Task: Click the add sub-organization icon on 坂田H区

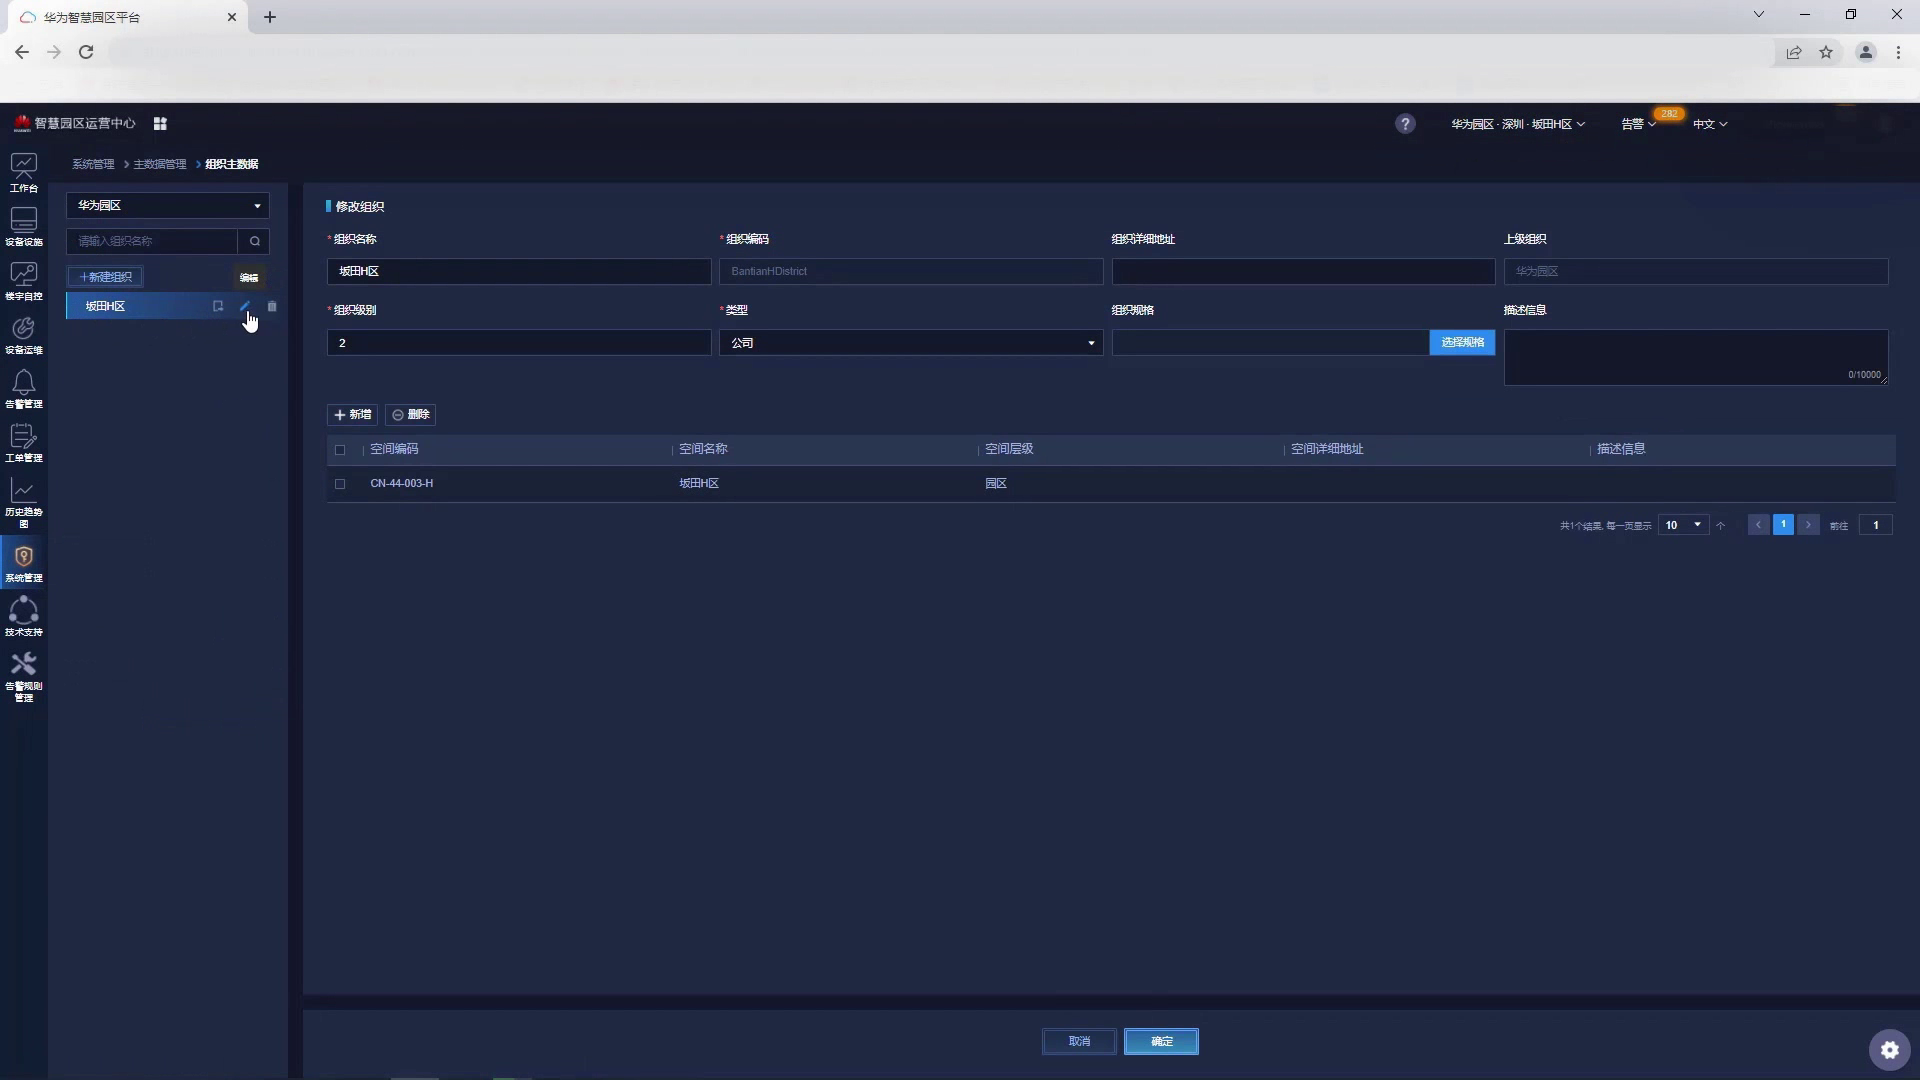Action: pyautogui.click(x=218, y=306)
